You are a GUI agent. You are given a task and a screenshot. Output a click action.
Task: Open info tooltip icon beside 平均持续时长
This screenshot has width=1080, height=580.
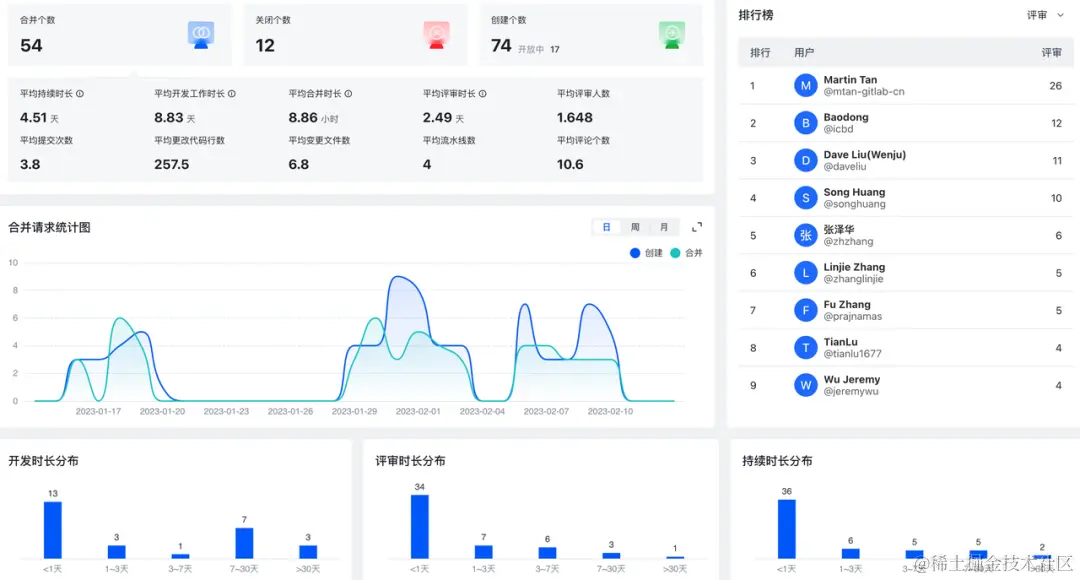[x=80, y=94]
